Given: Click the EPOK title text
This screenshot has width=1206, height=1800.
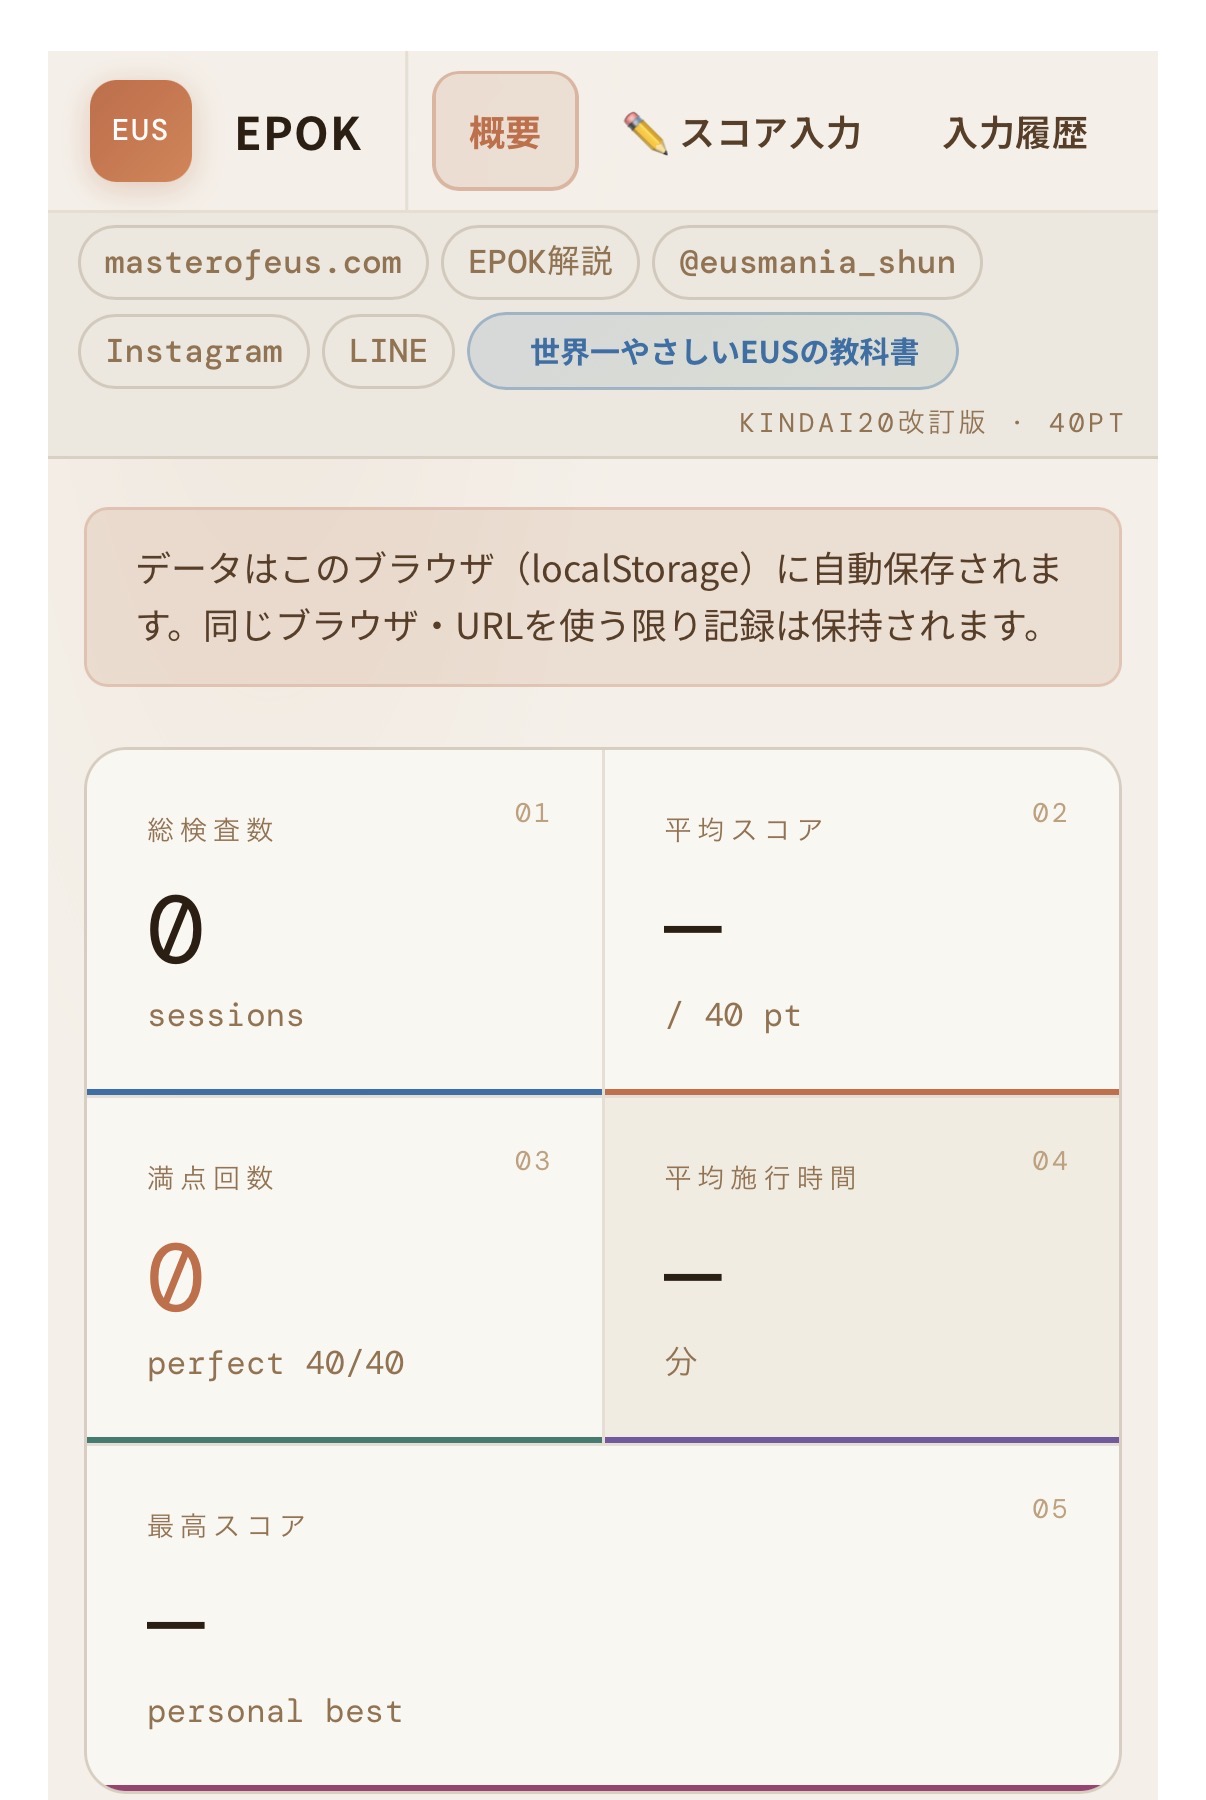Looking at the screenshot, I should pyautogui.click(x=298, y=134).
